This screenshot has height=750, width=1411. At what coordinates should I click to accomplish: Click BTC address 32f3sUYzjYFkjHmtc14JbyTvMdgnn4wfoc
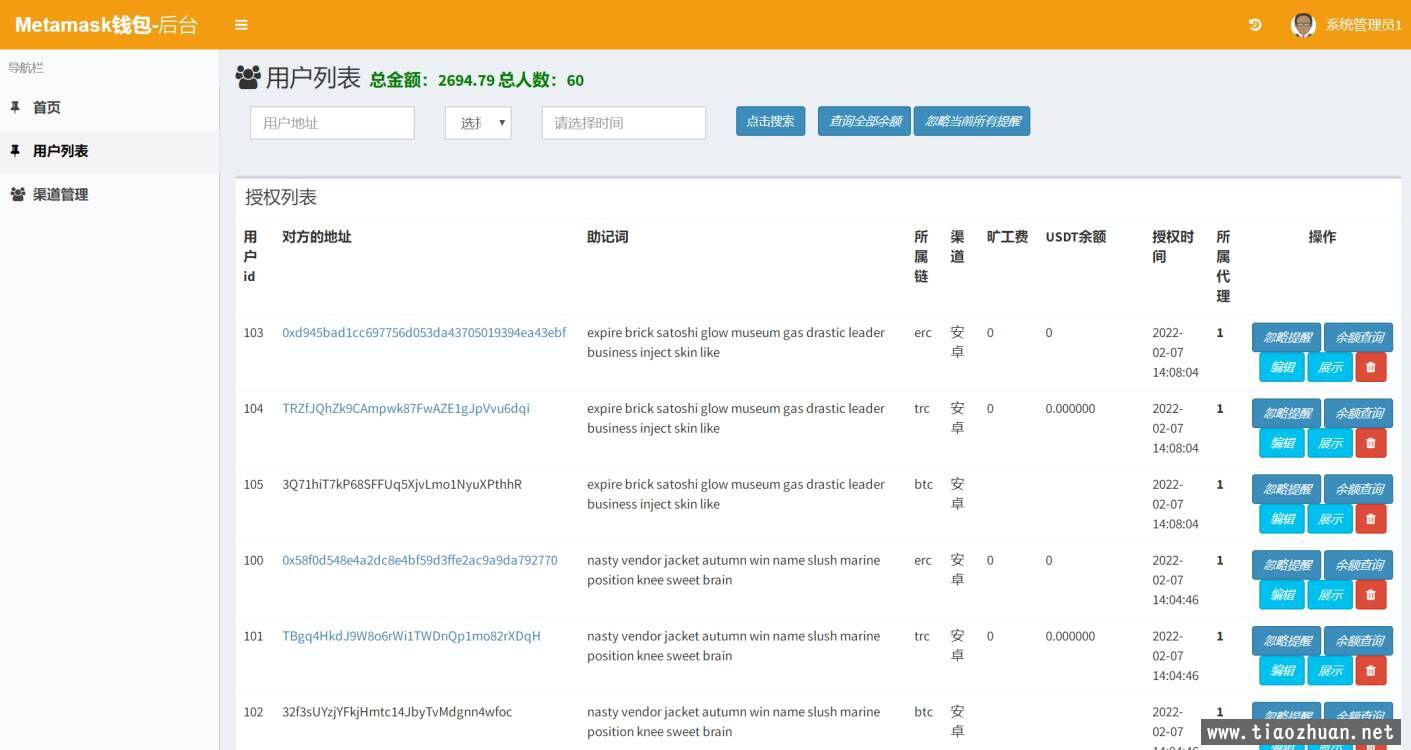coord(397,713)
